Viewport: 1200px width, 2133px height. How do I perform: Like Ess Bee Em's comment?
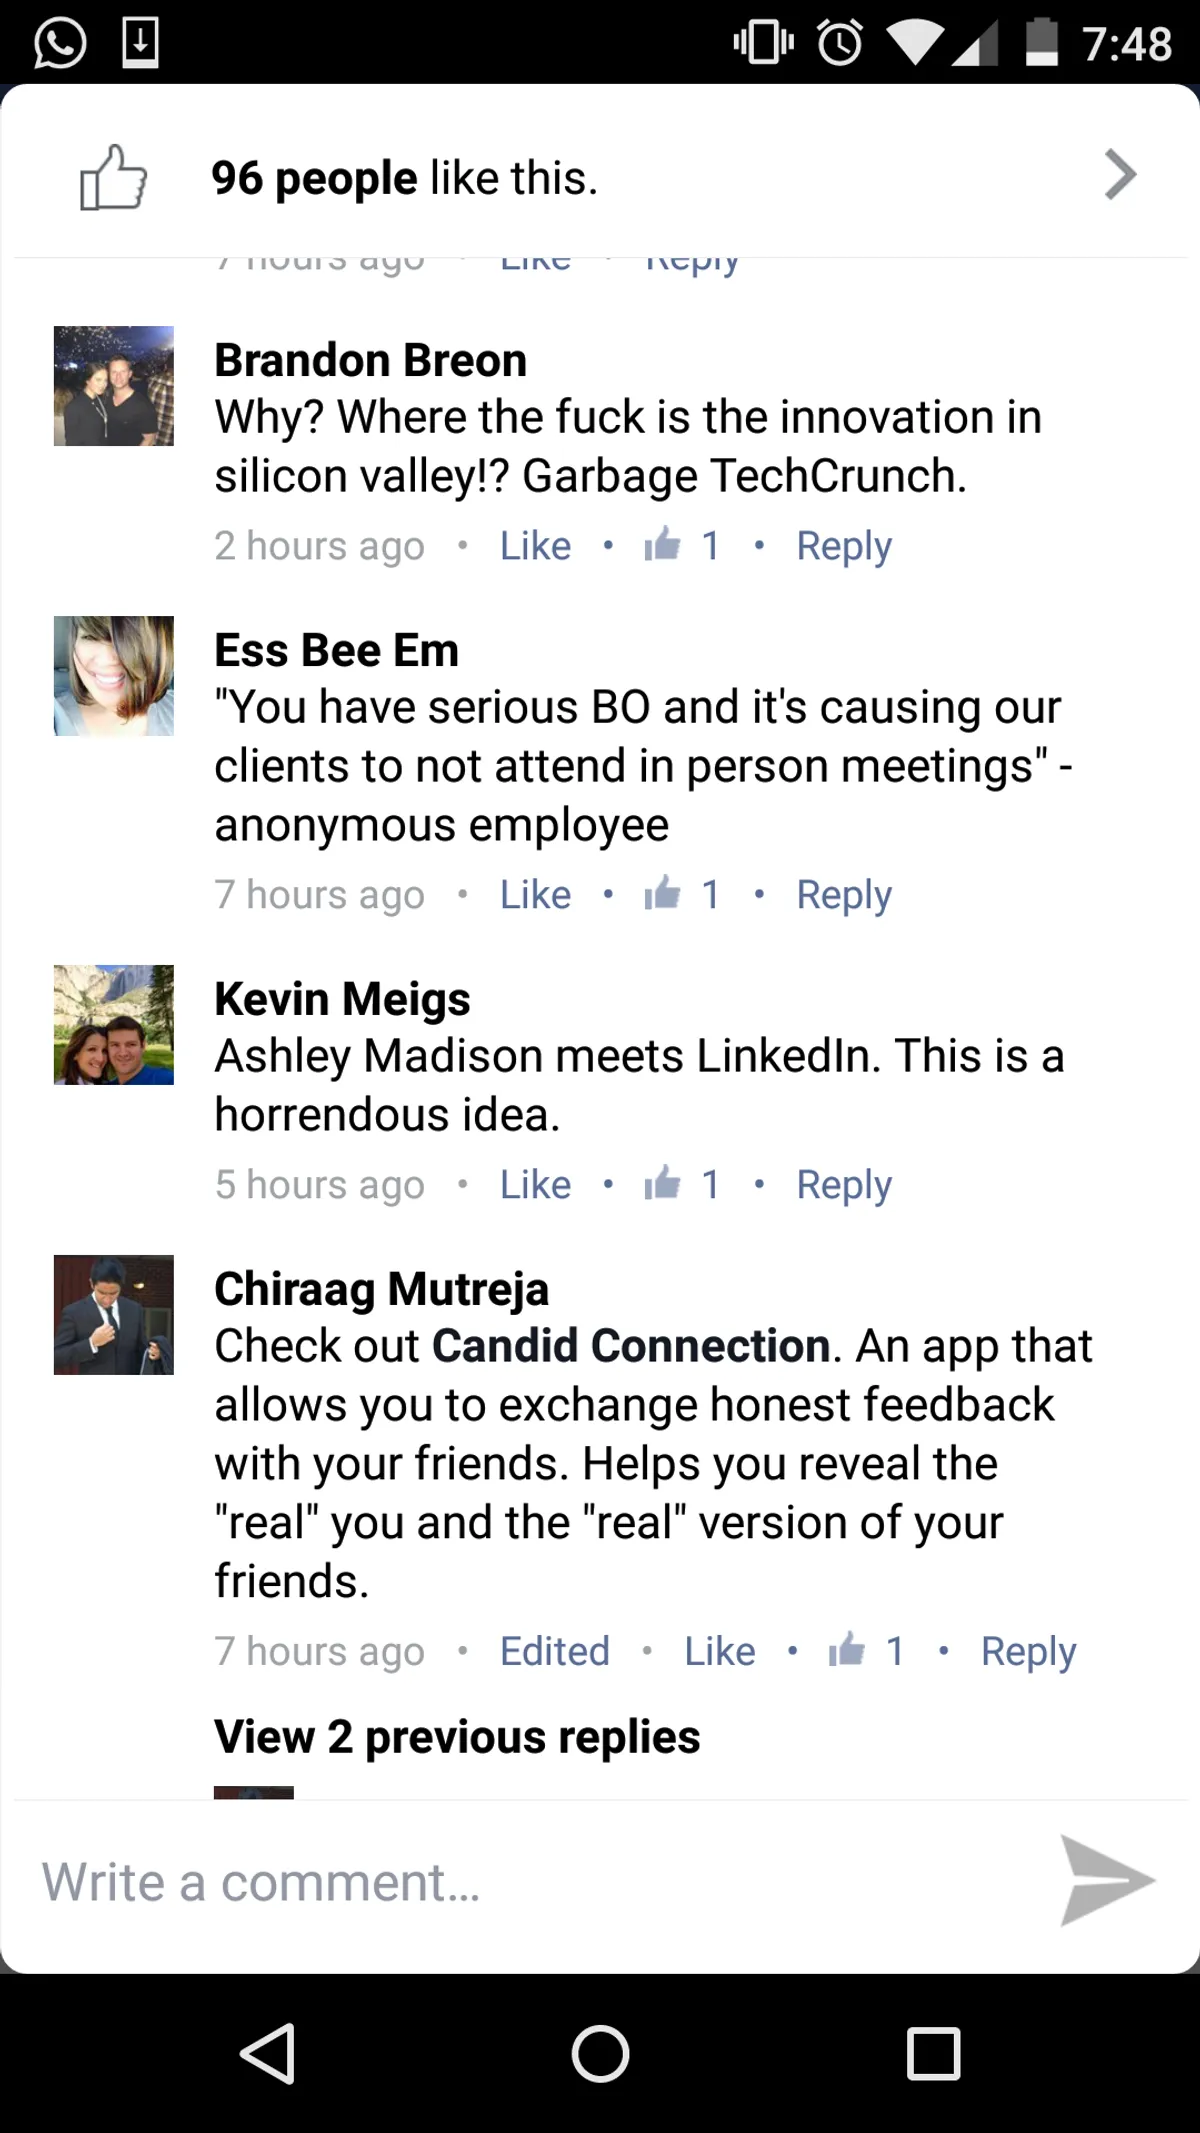click(535, 895)
